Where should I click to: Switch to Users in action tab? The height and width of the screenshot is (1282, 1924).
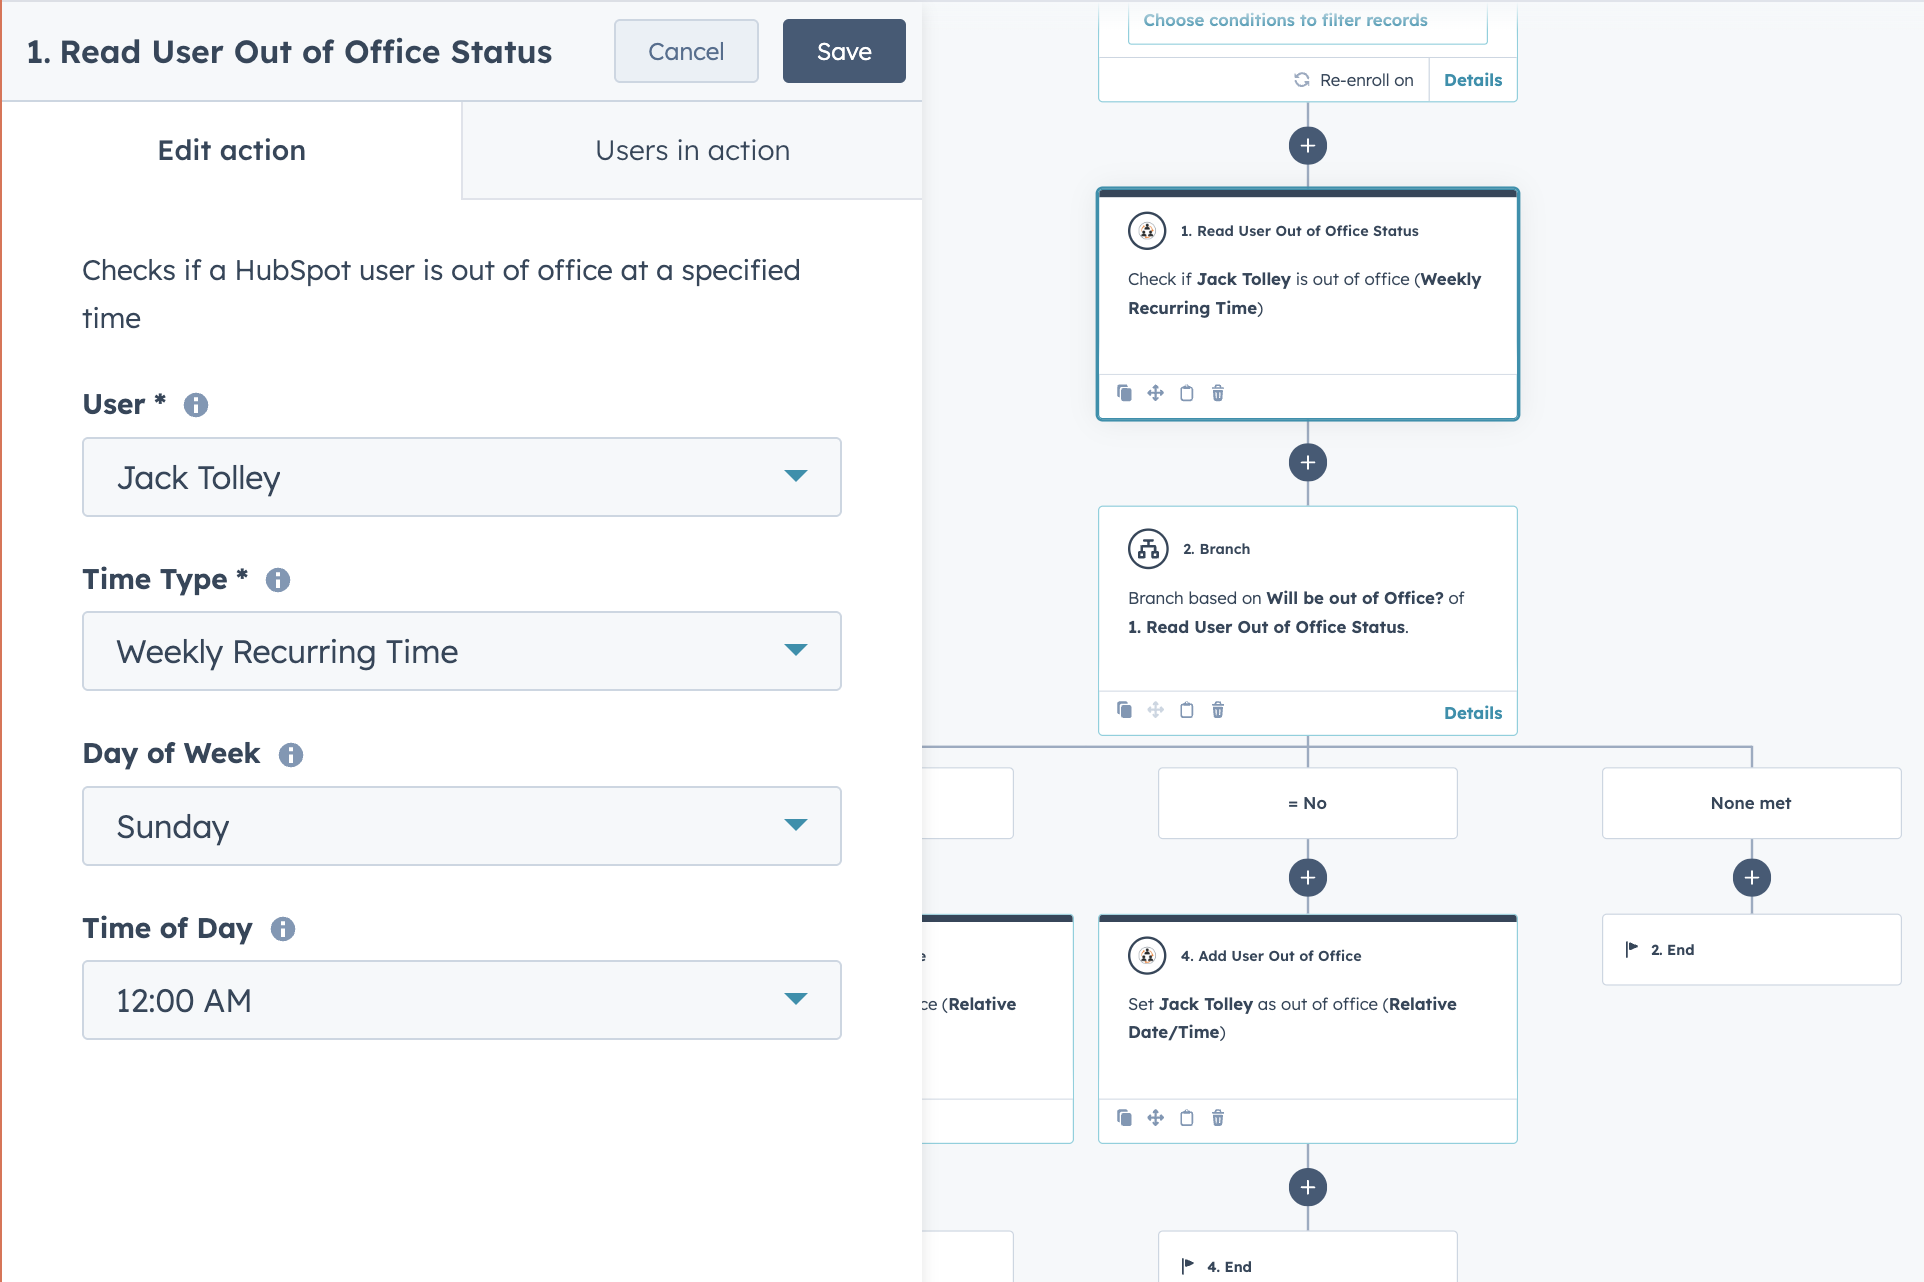(x=692, y=150)
